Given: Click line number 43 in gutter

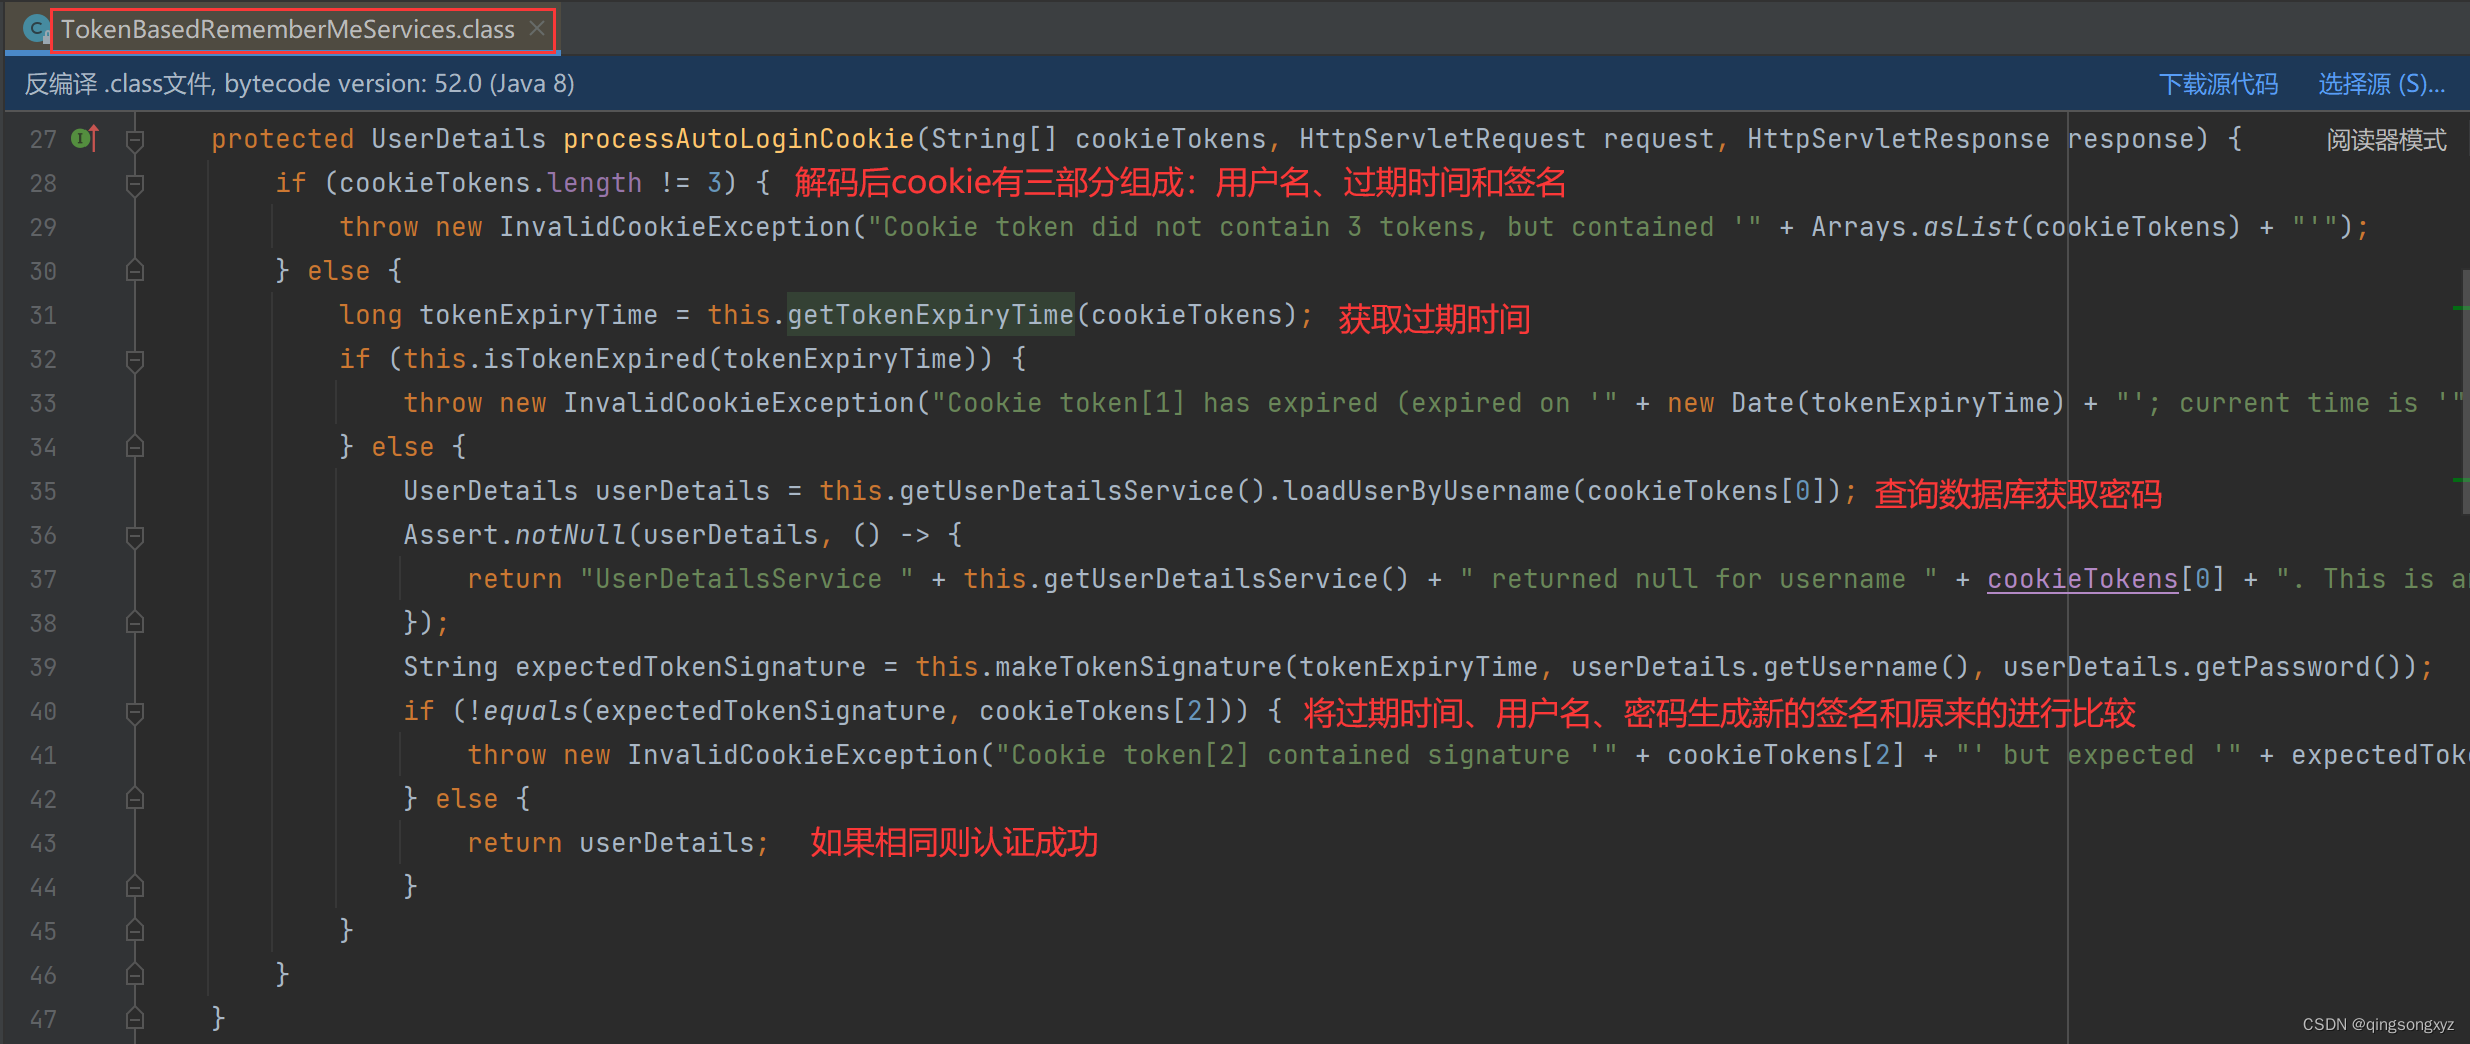Looking at the screenshot, I should pos(43,843).
